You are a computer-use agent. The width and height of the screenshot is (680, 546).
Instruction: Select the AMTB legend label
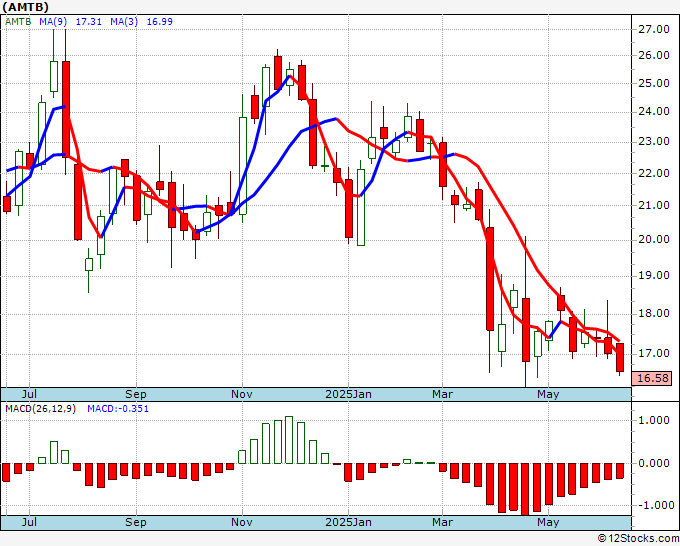point(18,21)
